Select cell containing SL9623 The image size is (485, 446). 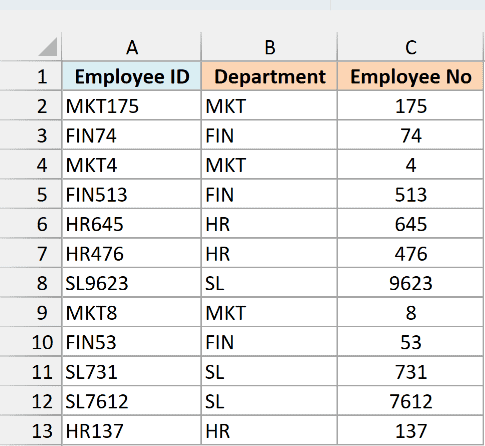point(132,282)
